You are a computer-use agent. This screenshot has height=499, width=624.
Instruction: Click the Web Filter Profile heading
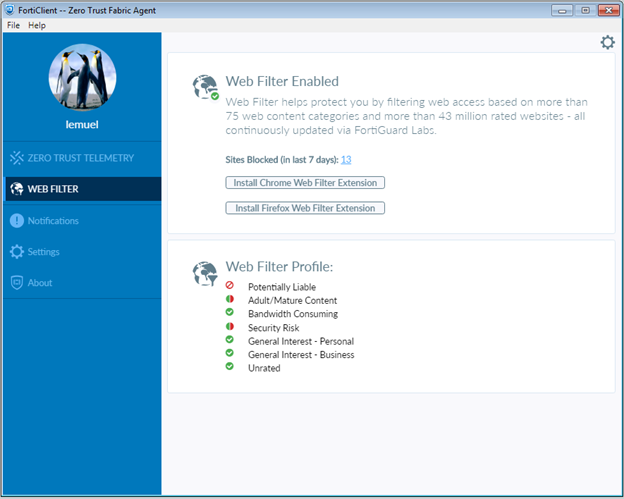(279, 267)
